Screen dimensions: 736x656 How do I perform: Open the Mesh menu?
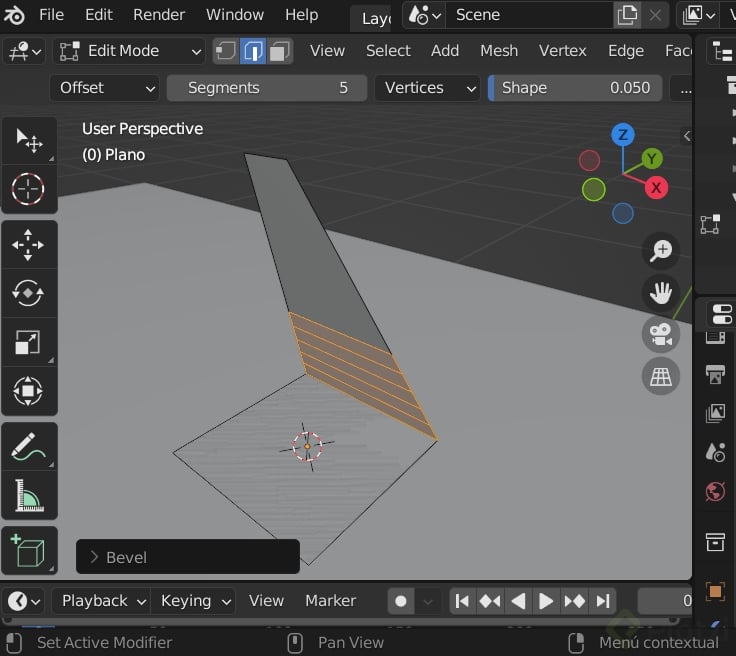click(x=499, y=51)
